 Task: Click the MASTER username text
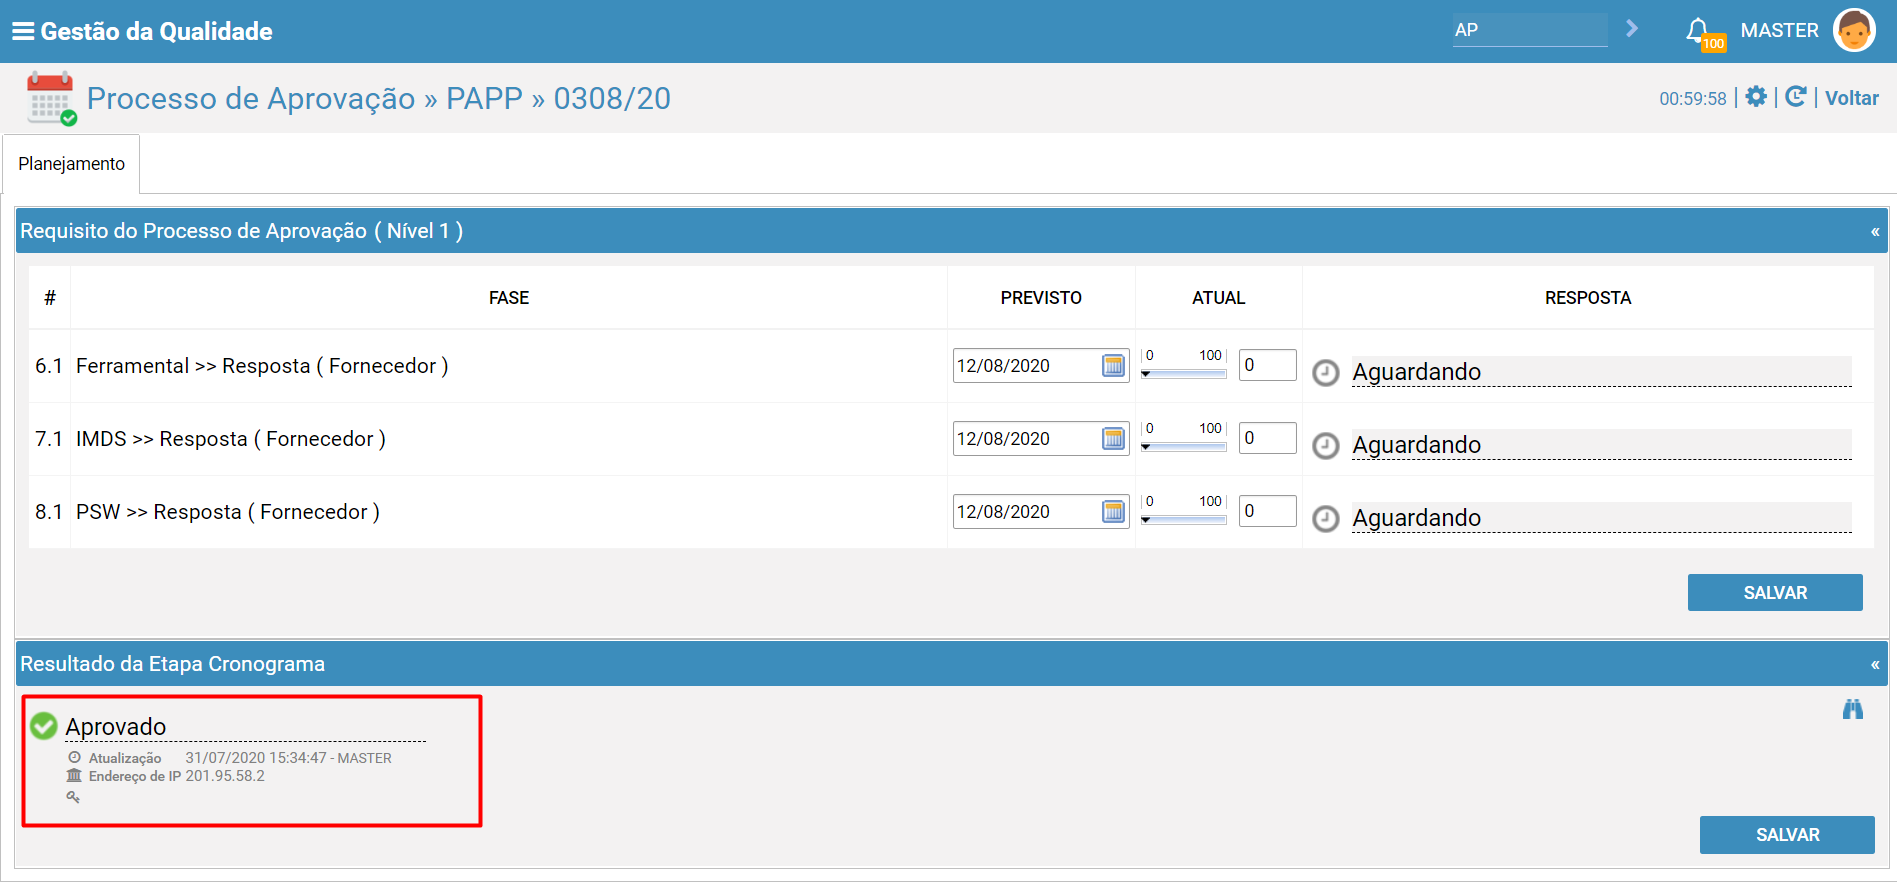click(x=1779, y=31)
